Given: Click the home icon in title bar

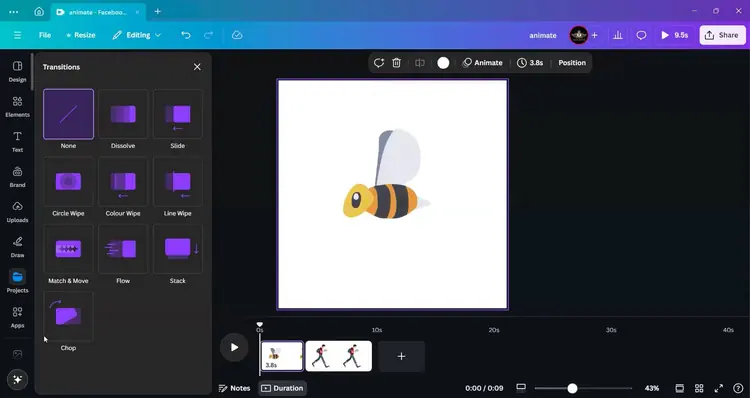Looking at the screenshot, I should [39, 12].
